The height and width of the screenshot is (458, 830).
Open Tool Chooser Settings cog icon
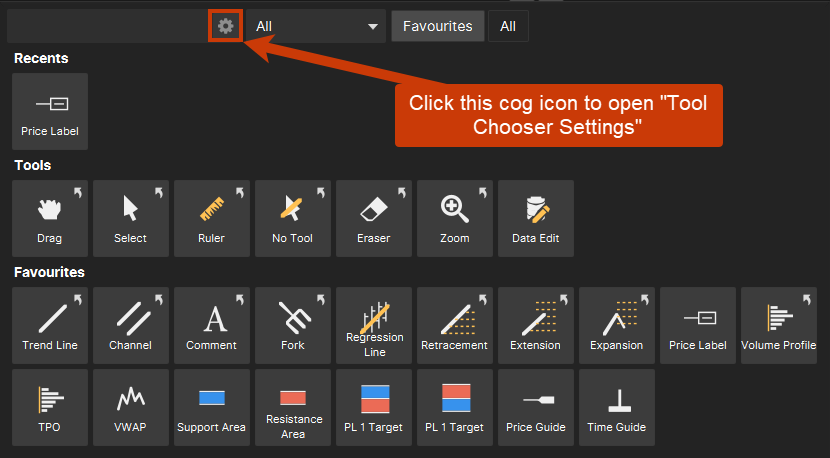(225, 26)
